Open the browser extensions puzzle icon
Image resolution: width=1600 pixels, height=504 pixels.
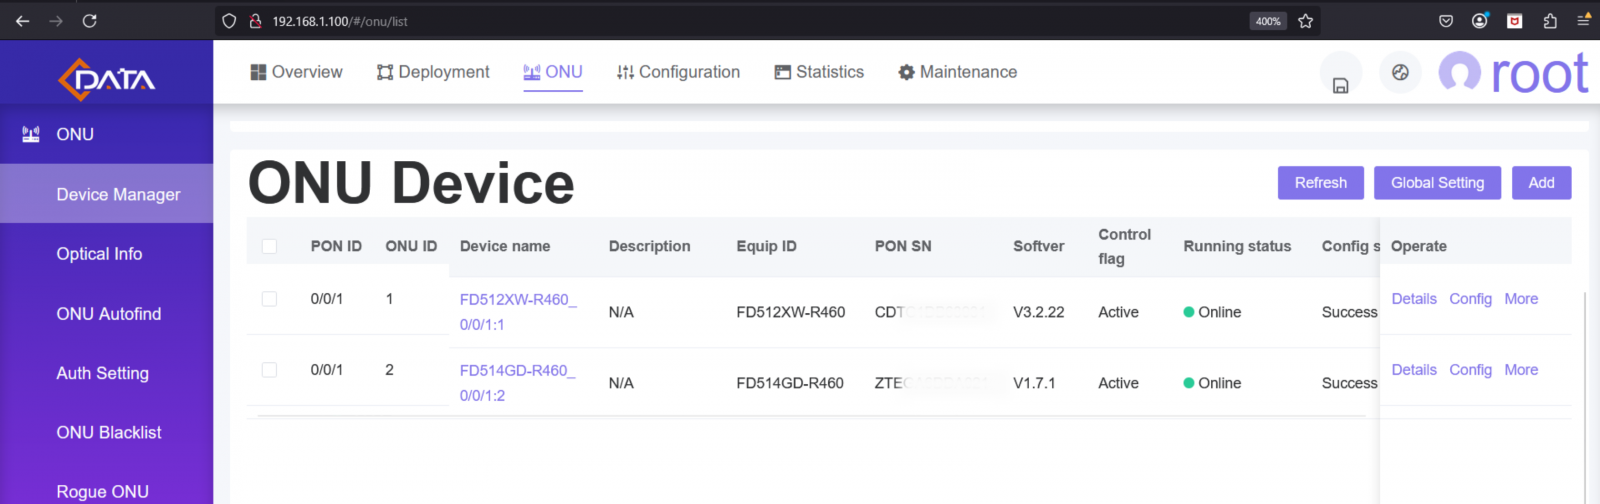coord(1550,21)
